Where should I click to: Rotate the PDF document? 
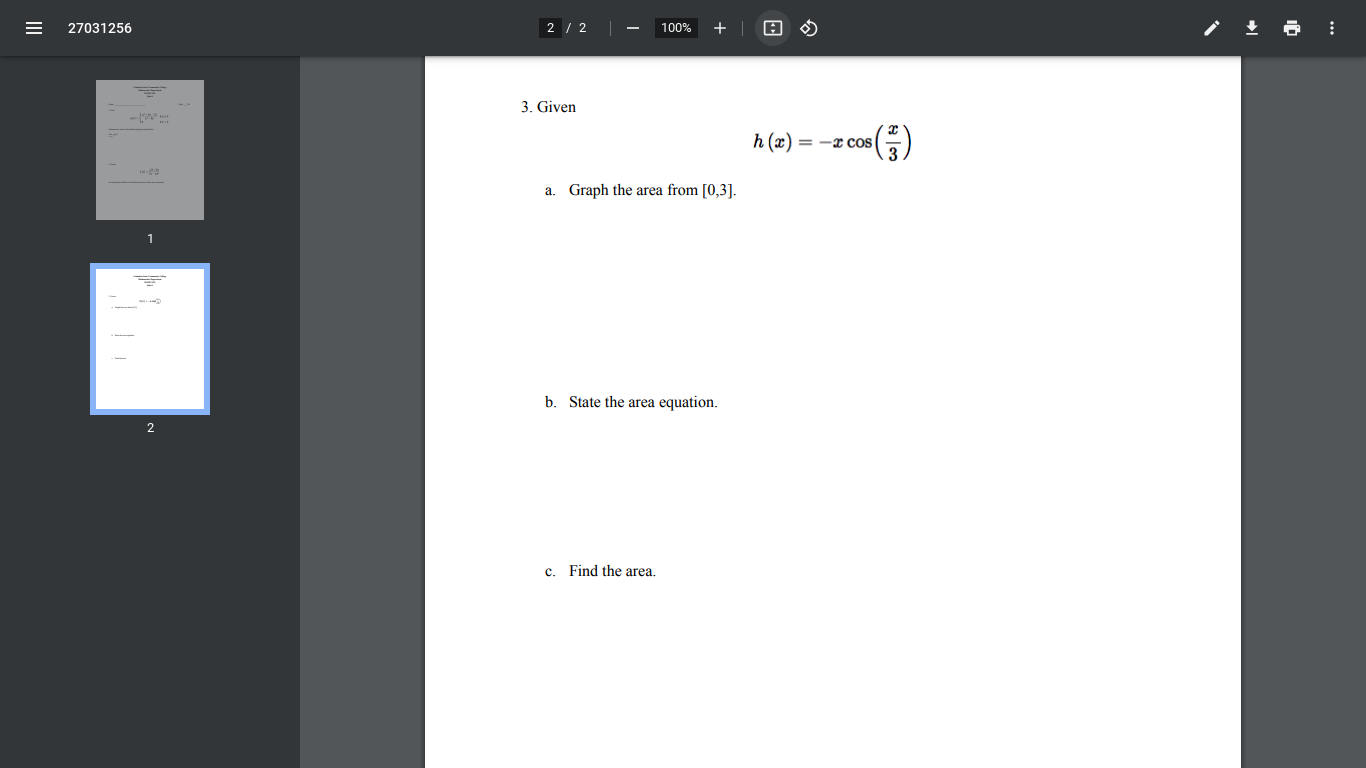(808, 28)
